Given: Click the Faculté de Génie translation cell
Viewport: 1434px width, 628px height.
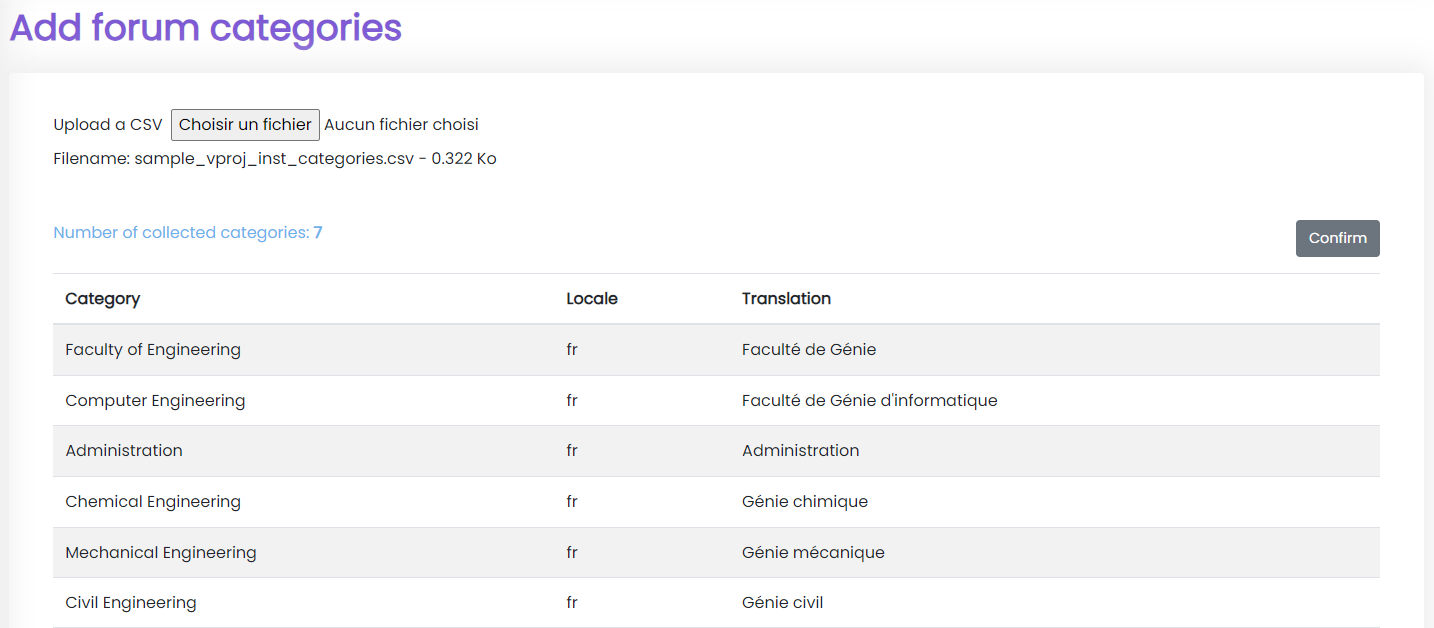Looking at the screenshot, I should (x=808, y=349).
